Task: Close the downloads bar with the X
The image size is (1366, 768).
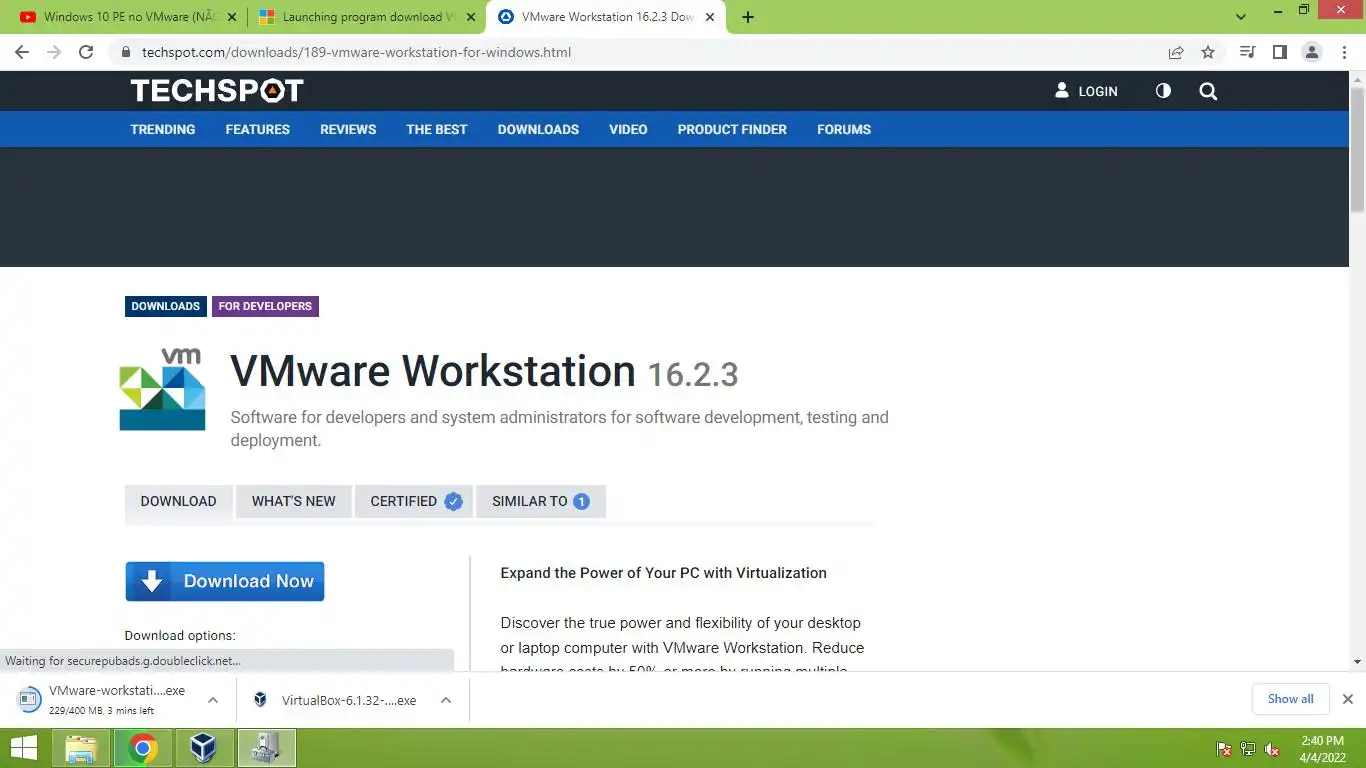Action: [1348, 699]
